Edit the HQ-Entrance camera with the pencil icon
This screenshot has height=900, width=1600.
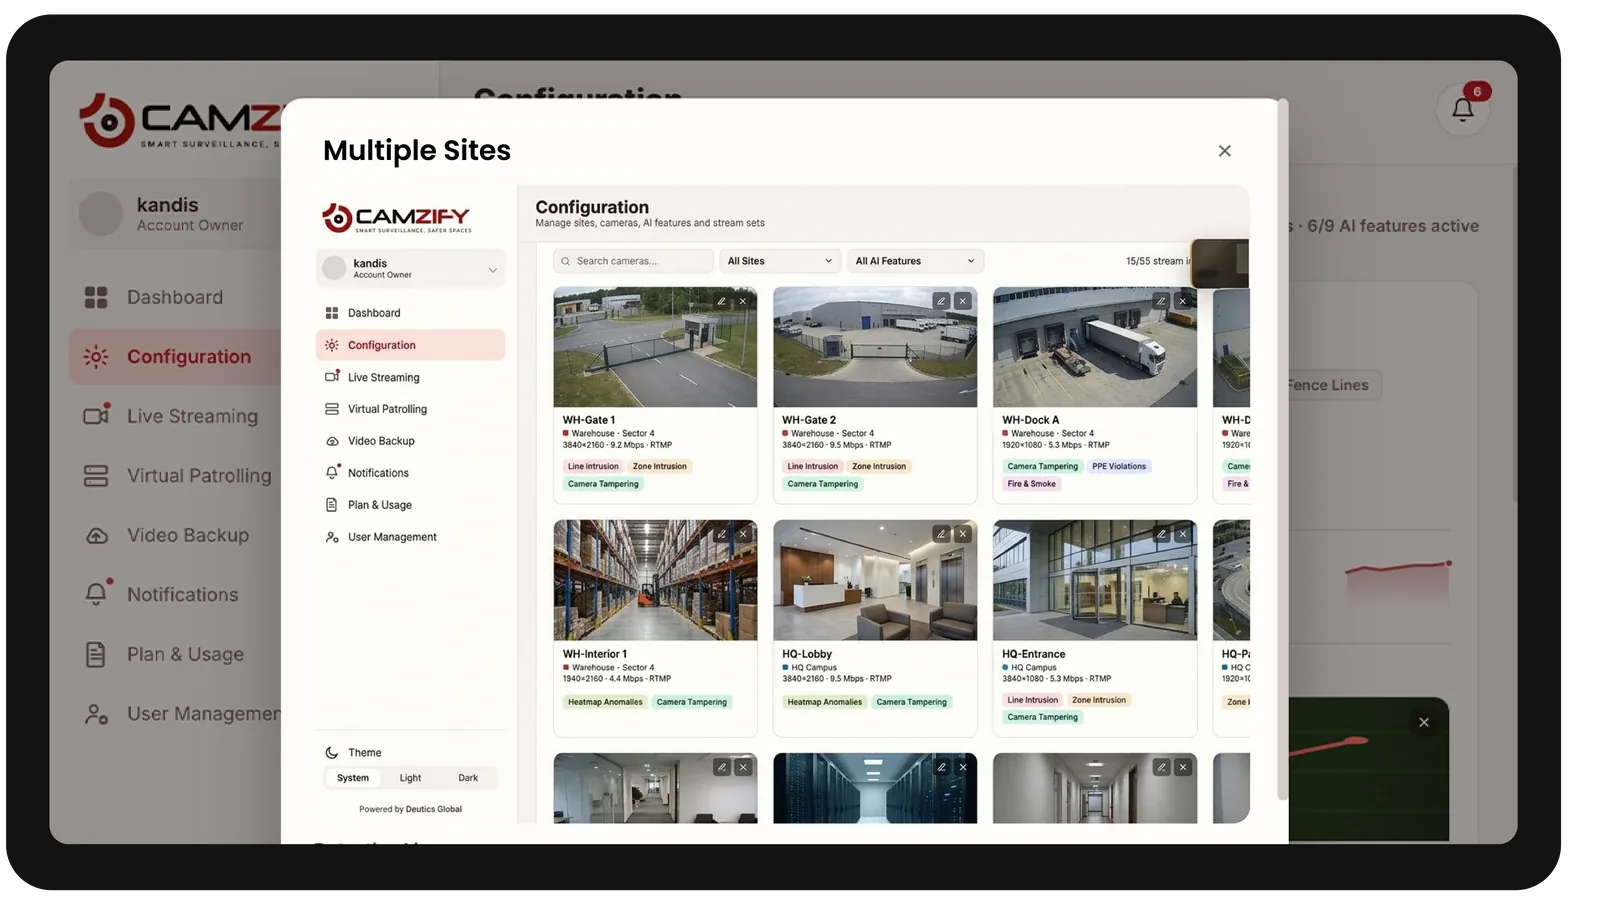point(1161,534)
